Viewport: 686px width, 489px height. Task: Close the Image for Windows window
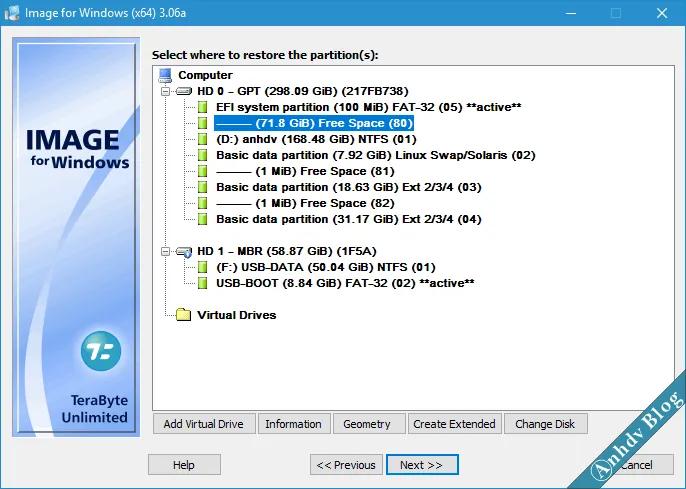pos(662,13)
